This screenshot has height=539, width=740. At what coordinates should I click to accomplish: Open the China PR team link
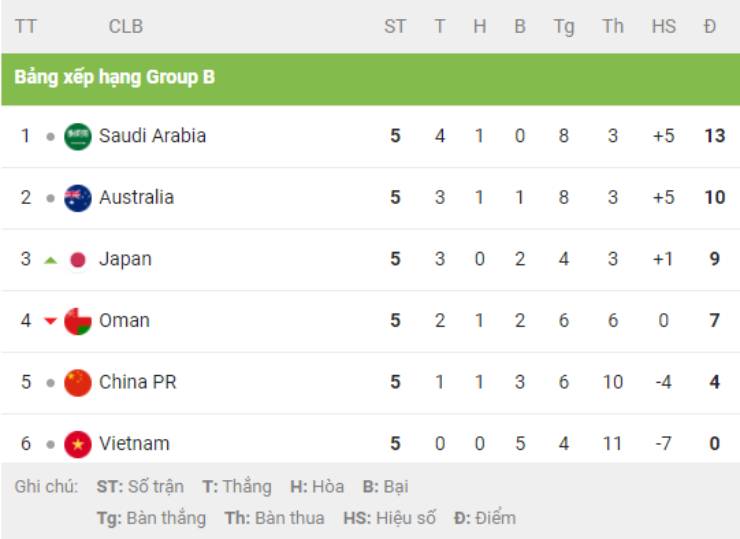pyautogui.click(x=137, y=382)
